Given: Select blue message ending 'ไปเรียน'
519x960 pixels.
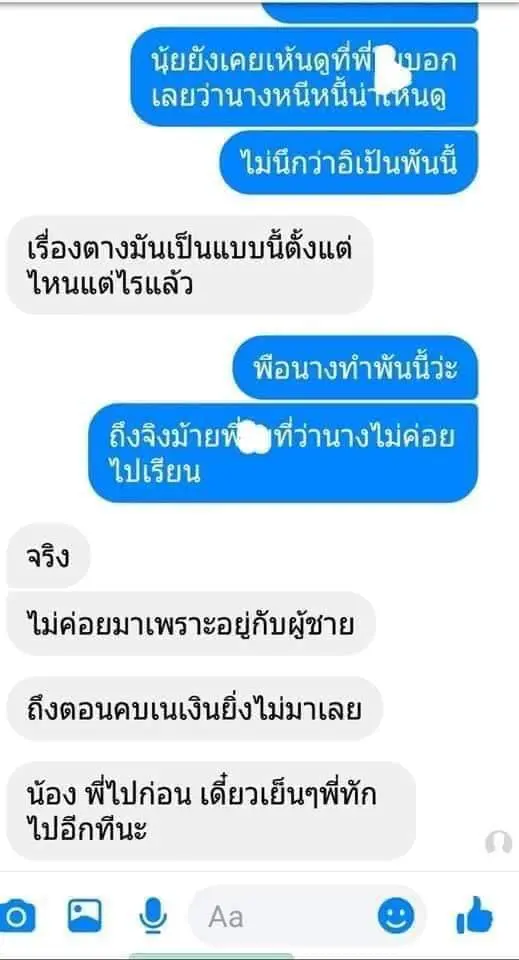Looking at the screenshot, I should coord(283,453).
